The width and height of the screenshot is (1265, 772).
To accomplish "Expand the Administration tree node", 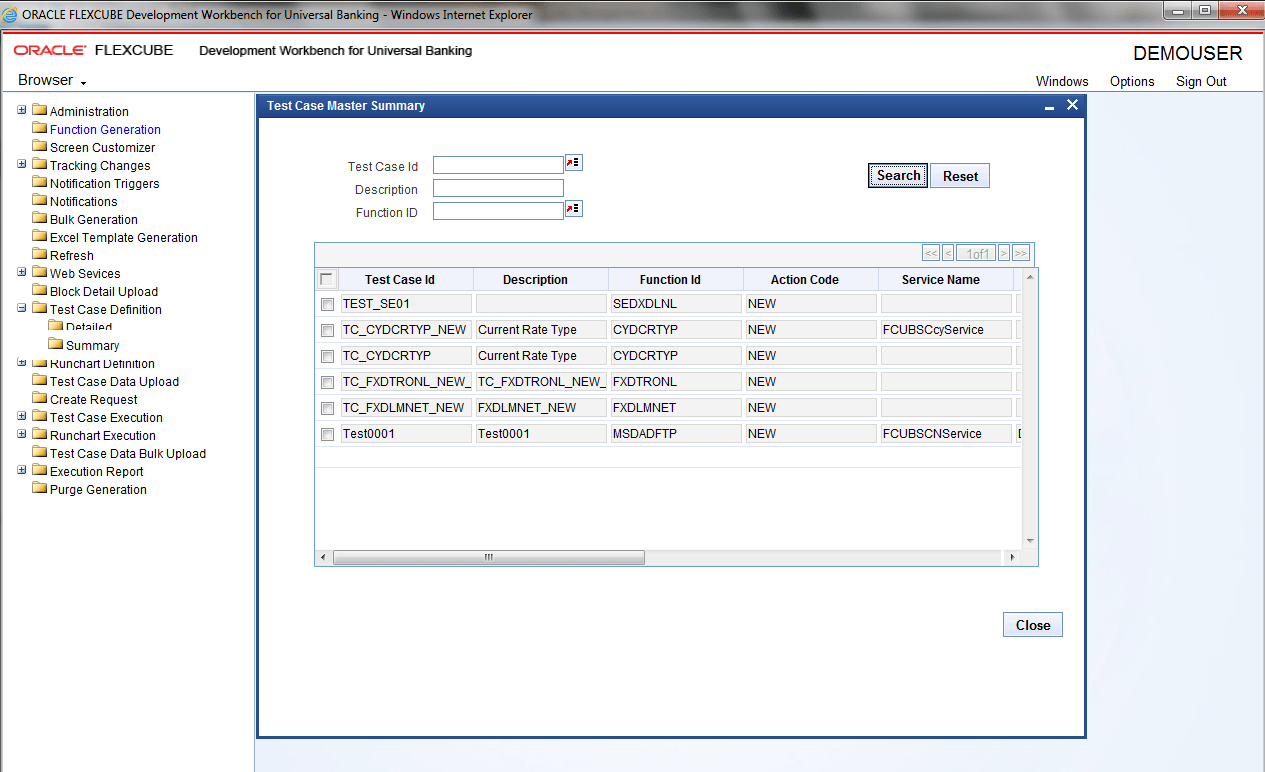I will [22, 110].
